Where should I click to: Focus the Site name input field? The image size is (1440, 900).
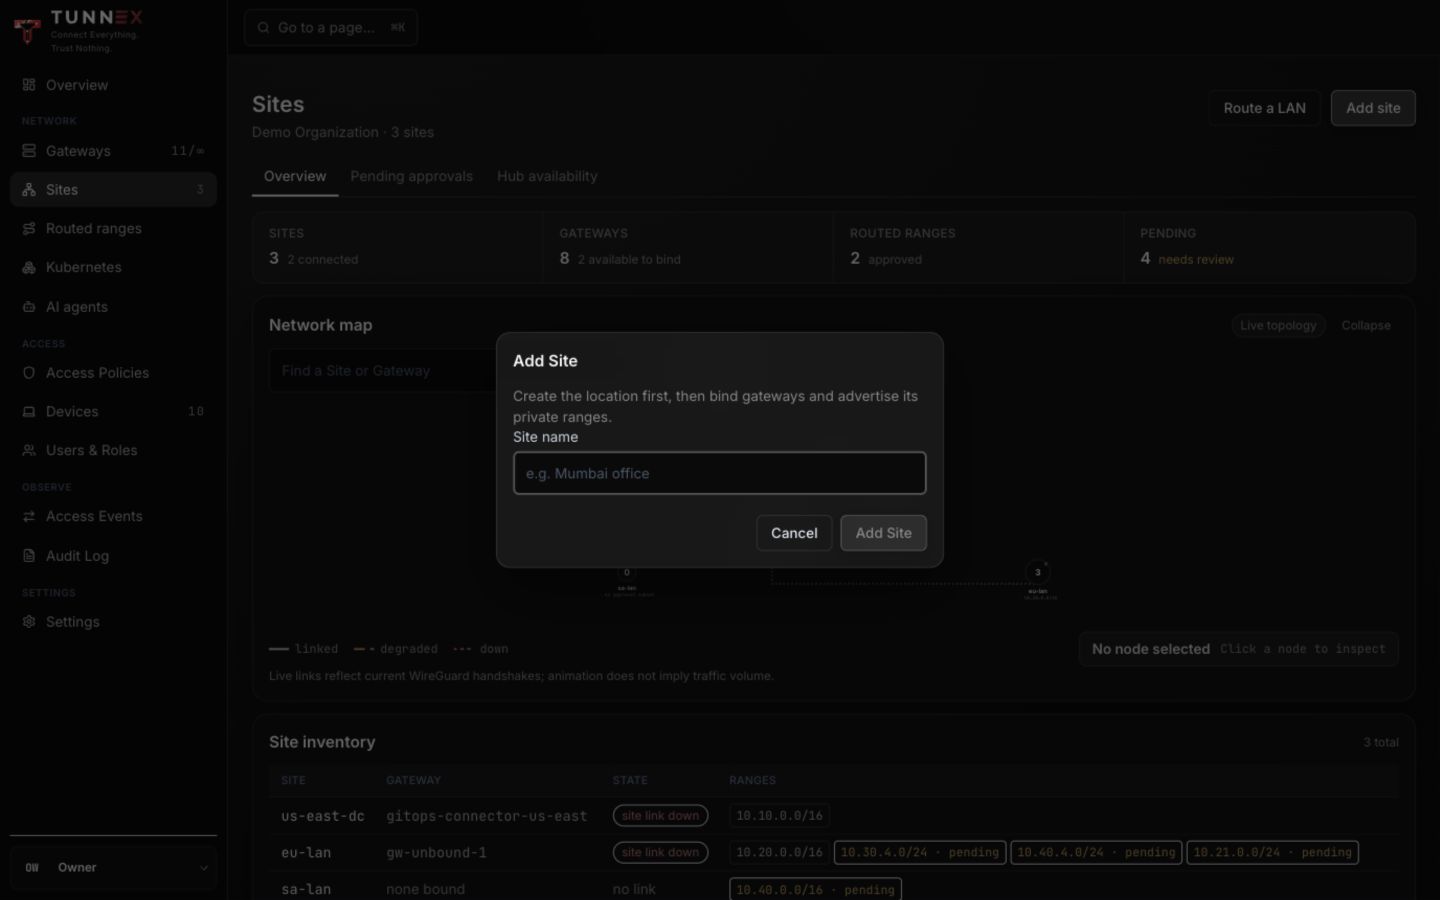point(720,473)
